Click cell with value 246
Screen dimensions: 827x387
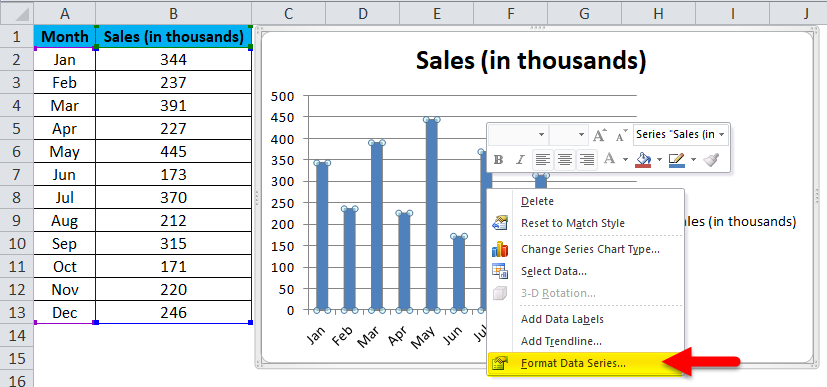[174, 313]
